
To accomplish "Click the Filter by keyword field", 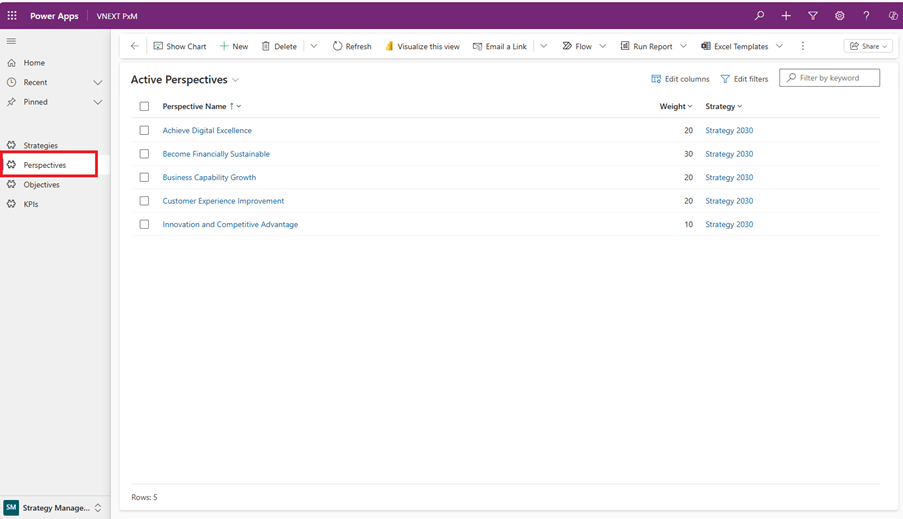I will pyautogui.click(x=829, y=78).
